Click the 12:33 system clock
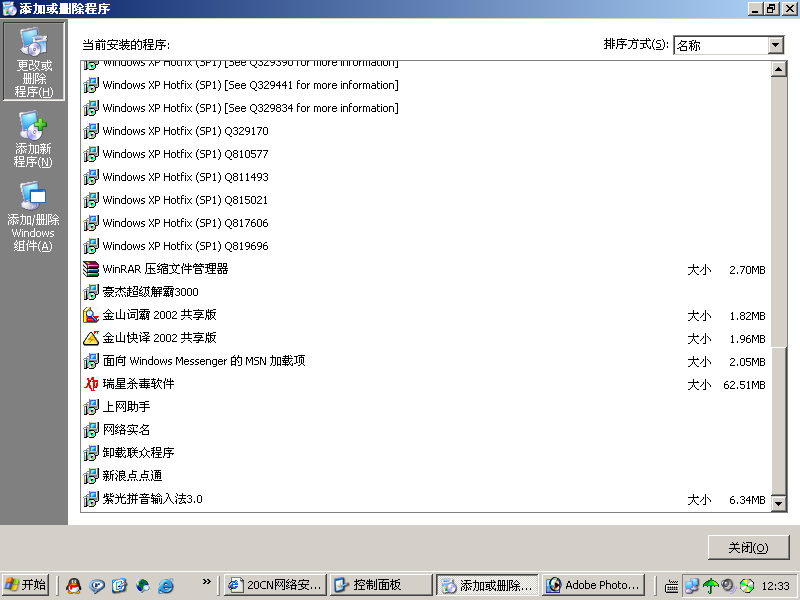 776,586
